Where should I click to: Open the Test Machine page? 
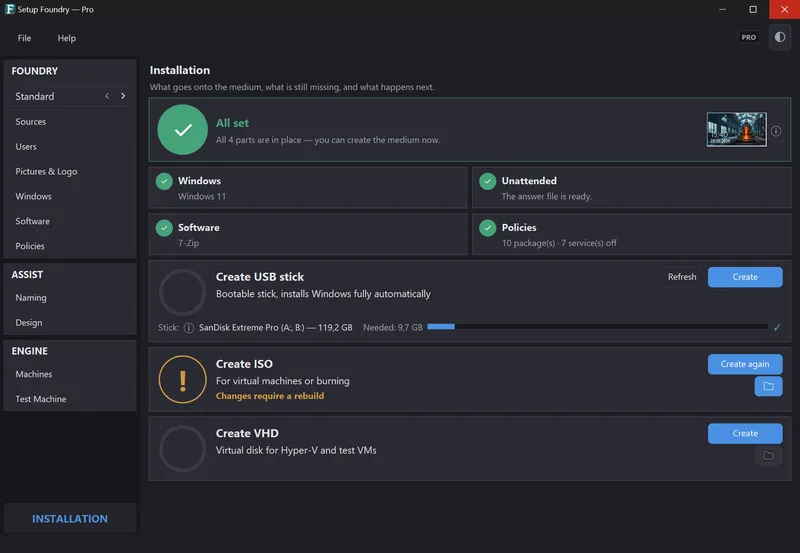[x=70, y=399]
